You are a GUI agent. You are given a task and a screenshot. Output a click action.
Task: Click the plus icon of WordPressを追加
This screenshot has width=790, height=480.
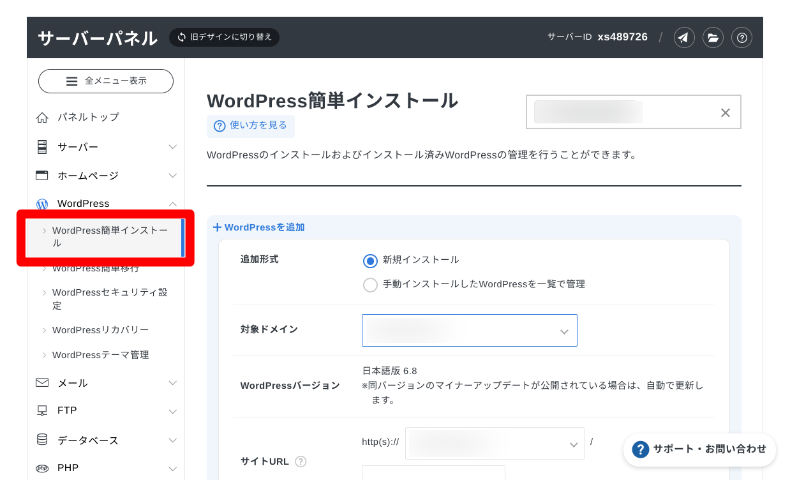(217, 227)
